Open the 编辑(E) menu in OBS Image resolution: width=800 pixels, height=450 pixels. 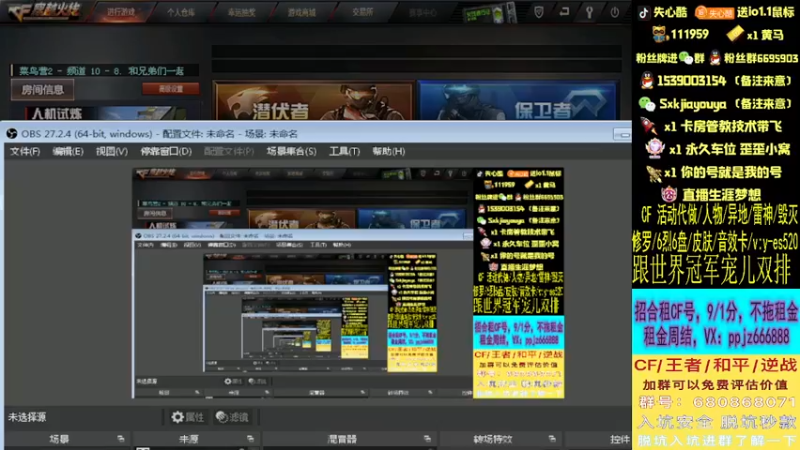(x=67, y=152)
